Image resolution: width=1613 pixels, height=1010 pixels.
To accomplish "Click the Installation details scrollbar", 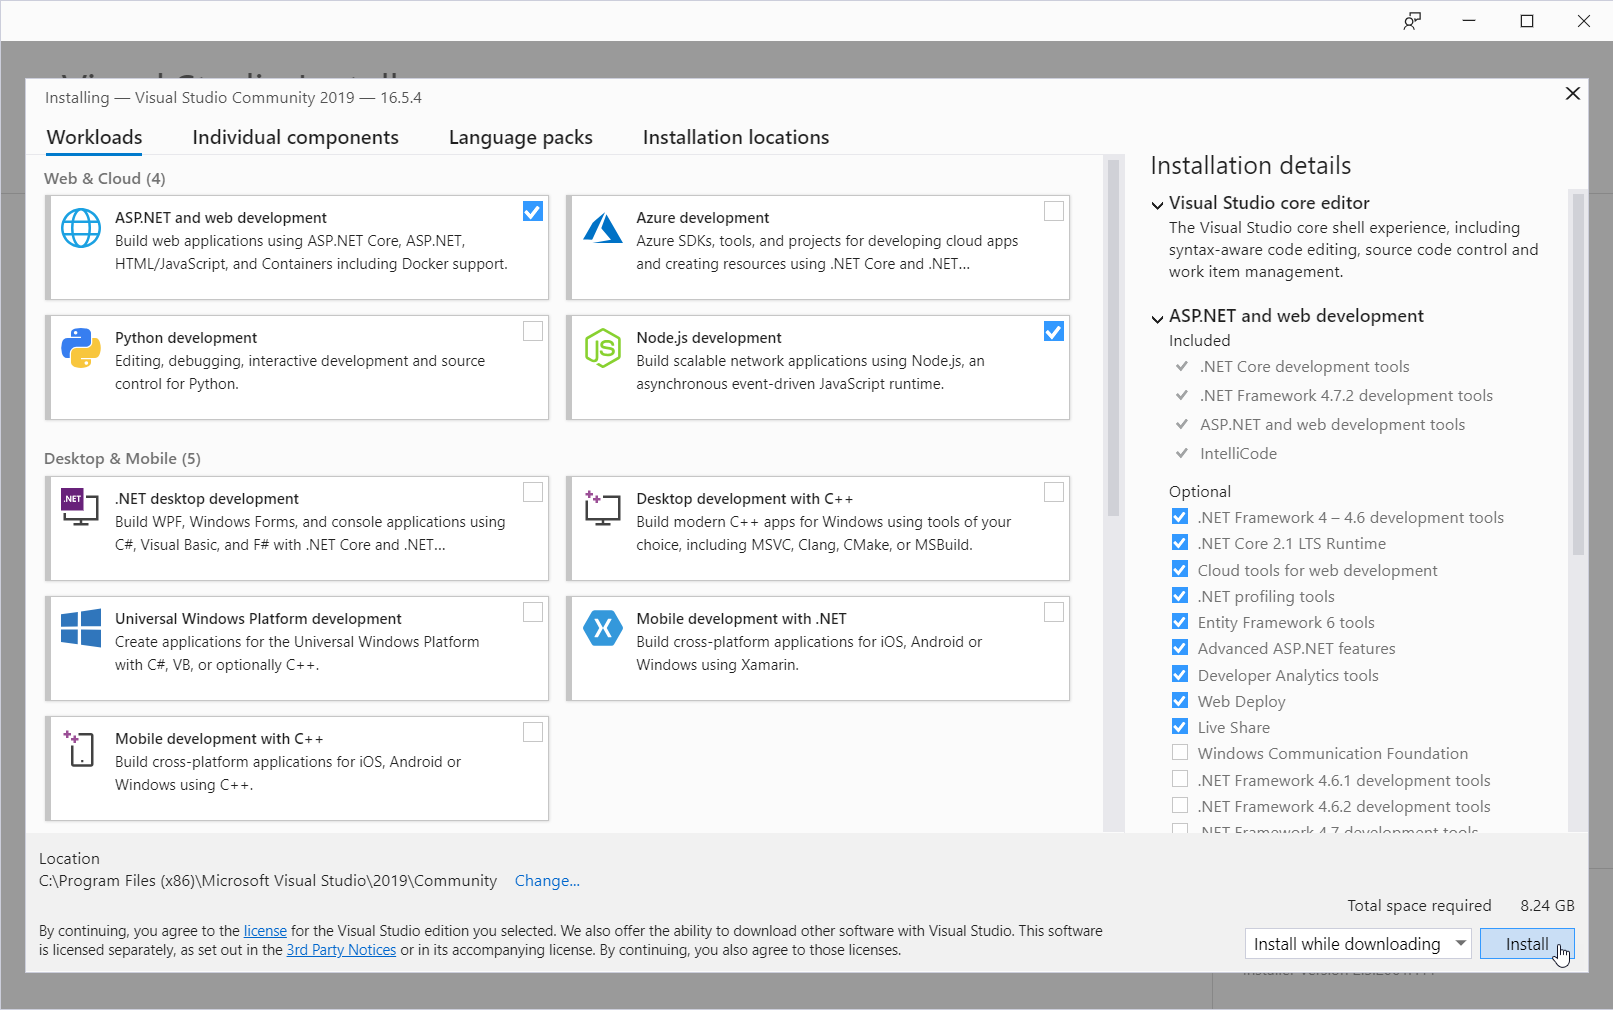I will click(1578, 374).
